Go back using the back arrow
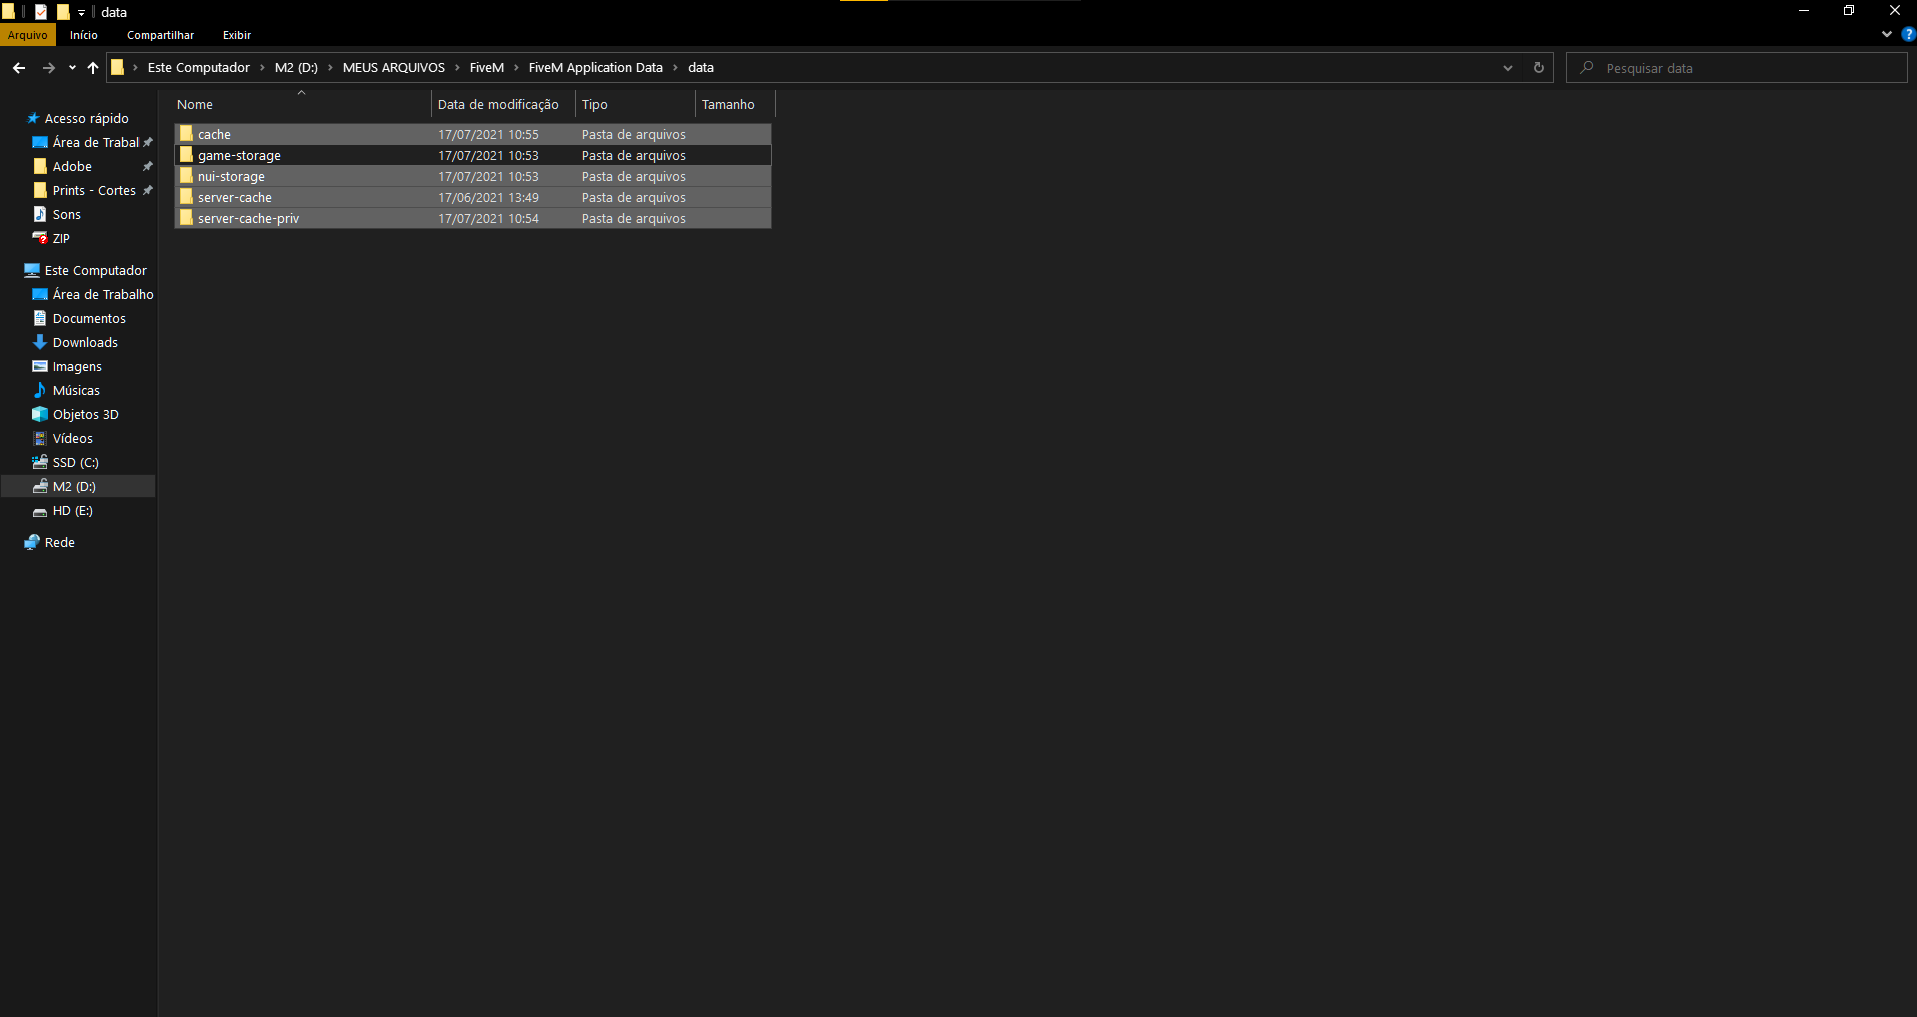Viewport: 1917px width, 1017px height. pyautogui.click(x=18, y=67)
